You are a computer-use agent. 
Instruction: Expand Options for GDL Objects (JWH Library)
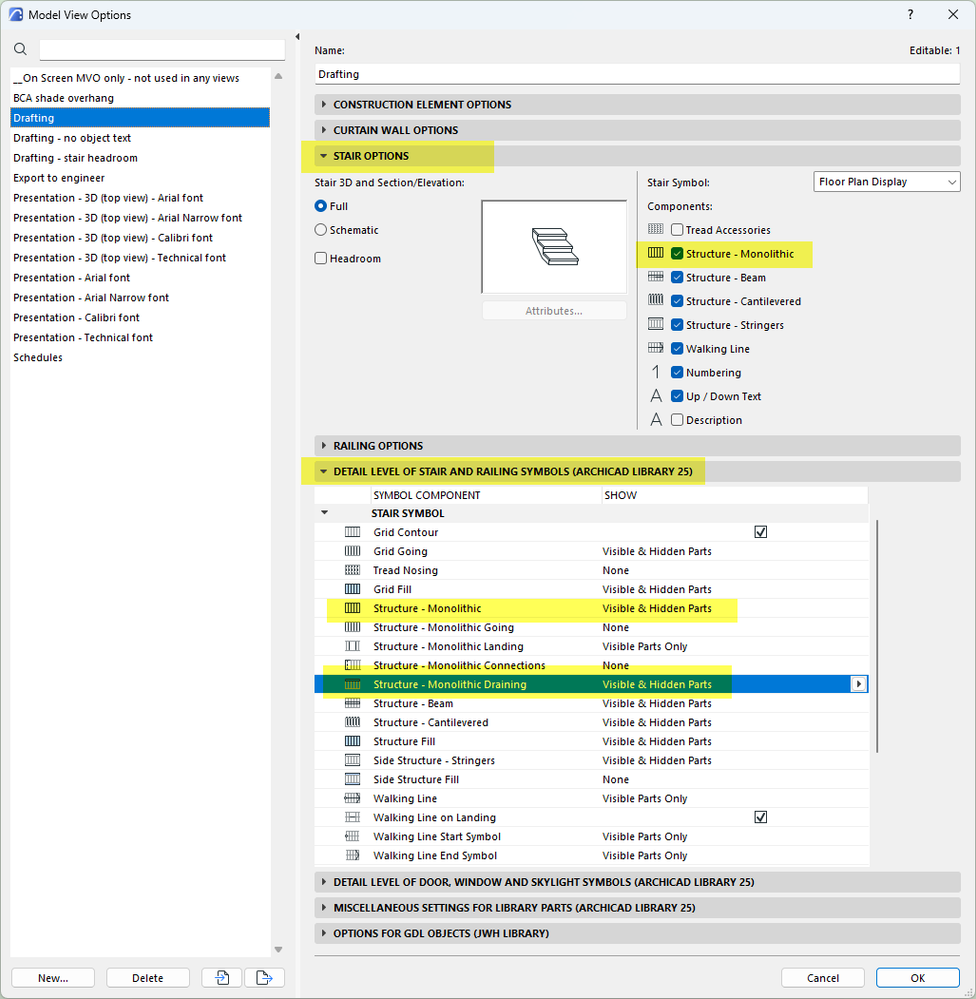coord(637,933)
